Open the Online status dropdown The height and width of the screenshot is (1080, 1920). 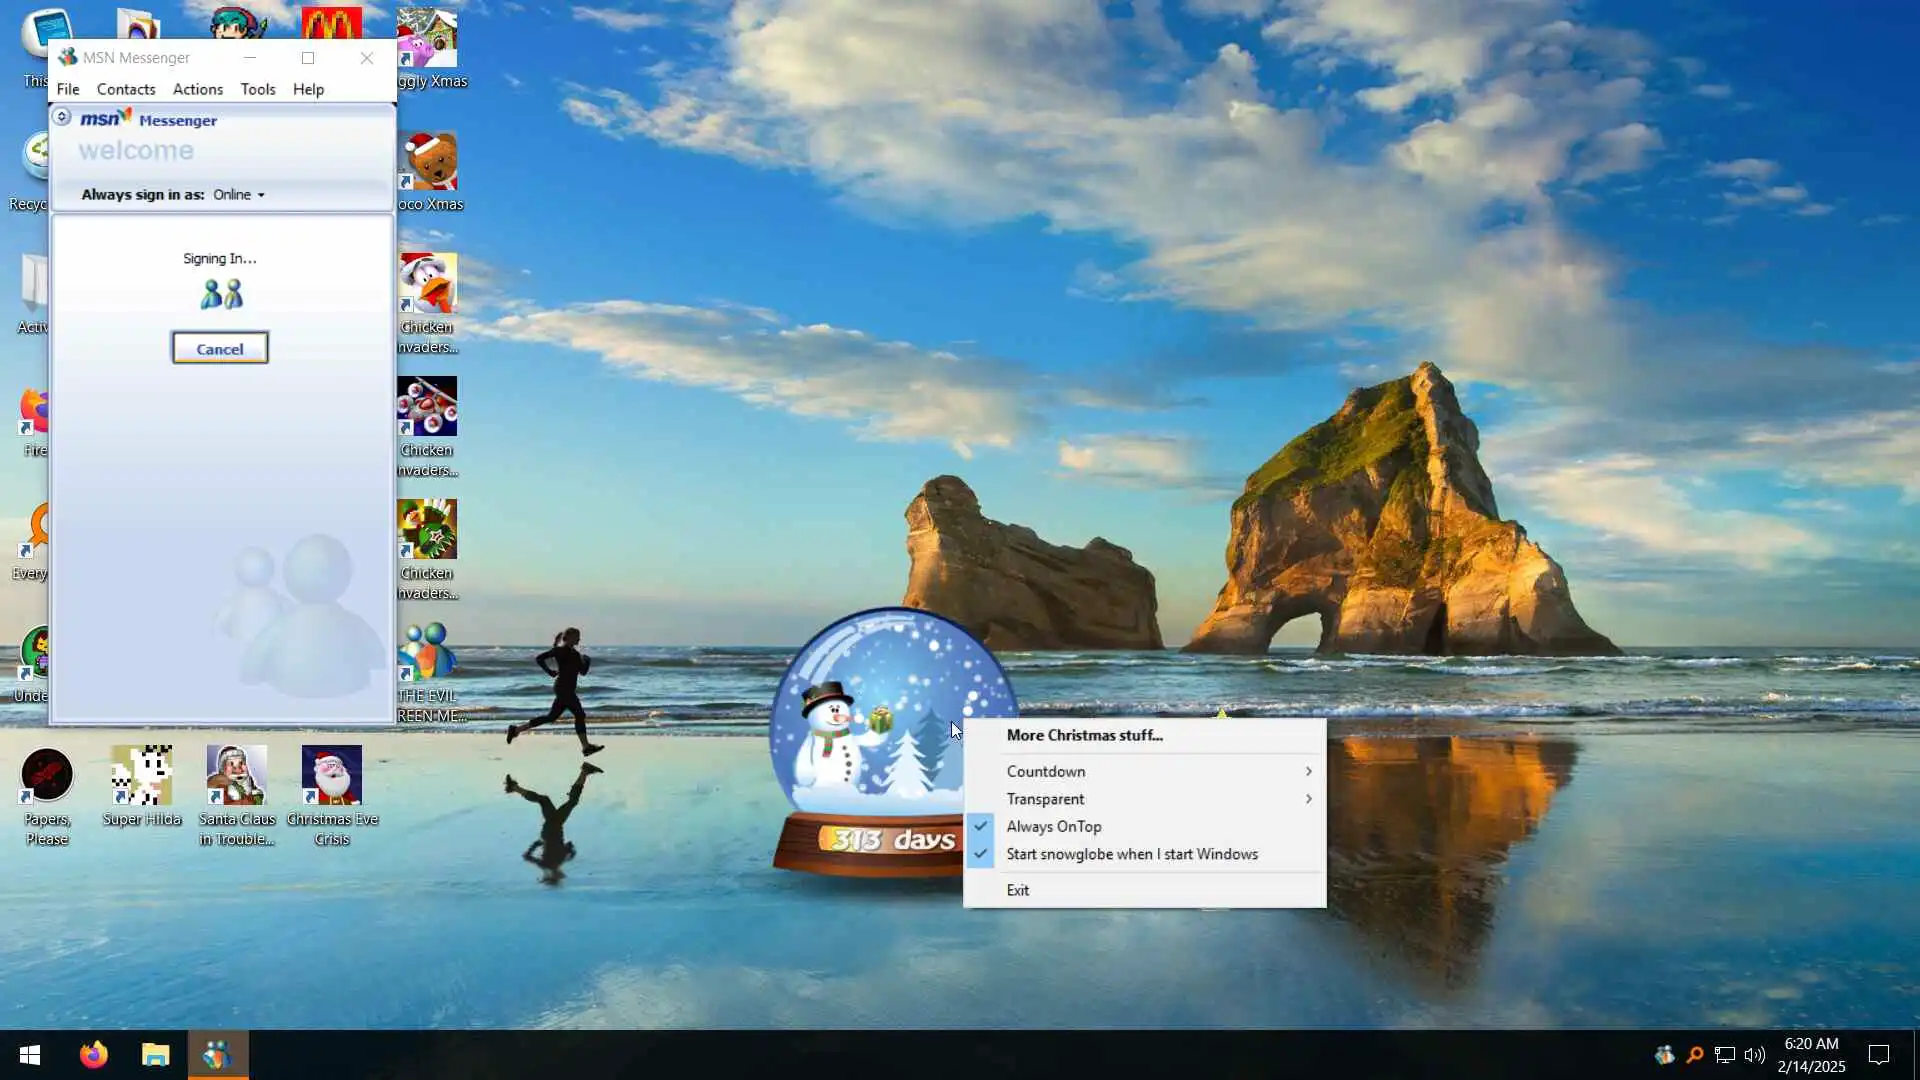click(239, 195)
